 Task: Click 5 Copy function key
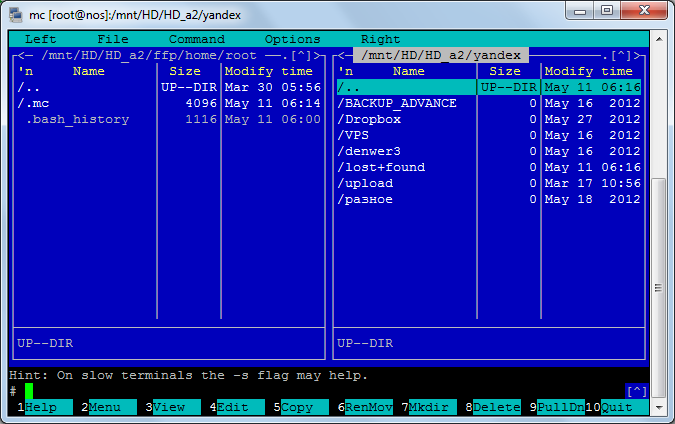(x=301, y=407)
